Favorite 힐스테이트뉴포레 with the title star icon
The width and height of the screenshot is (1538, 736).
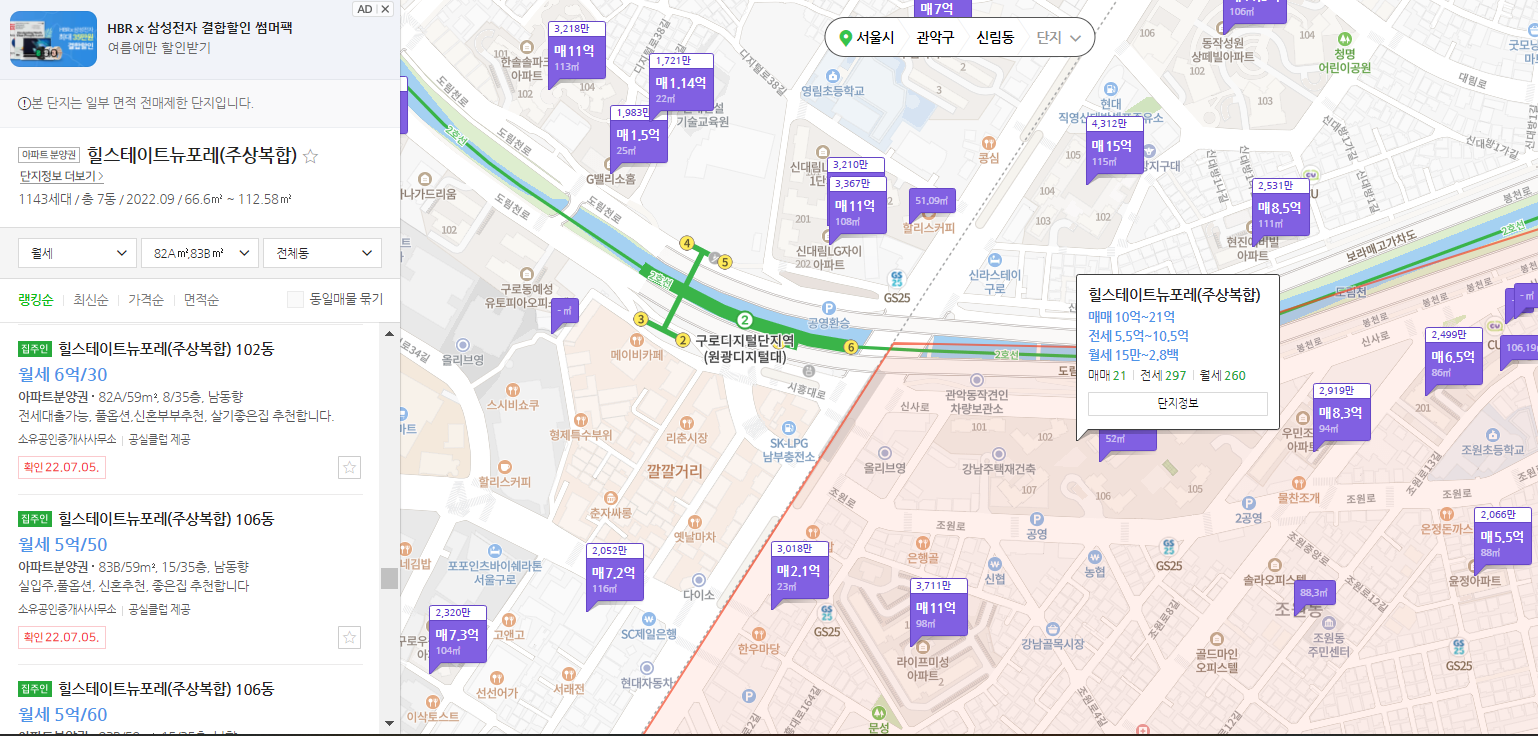point(311,156)
